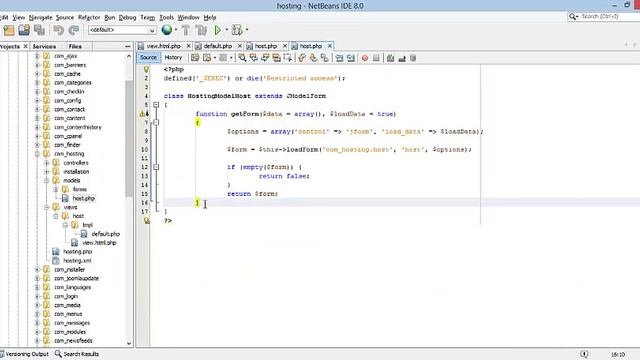The height and width of the screenshot is (360, 640).
Task: Click the Toggle Bookmark icon
Action: [324, 58]
